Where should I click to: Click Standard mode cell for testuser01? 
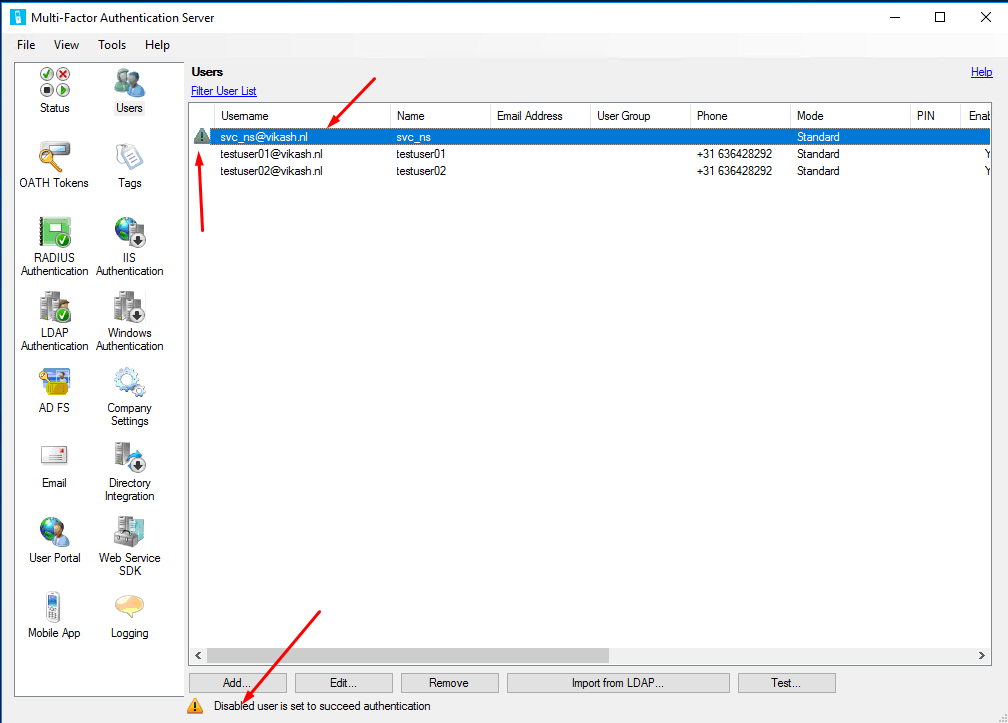coord(818,154)
